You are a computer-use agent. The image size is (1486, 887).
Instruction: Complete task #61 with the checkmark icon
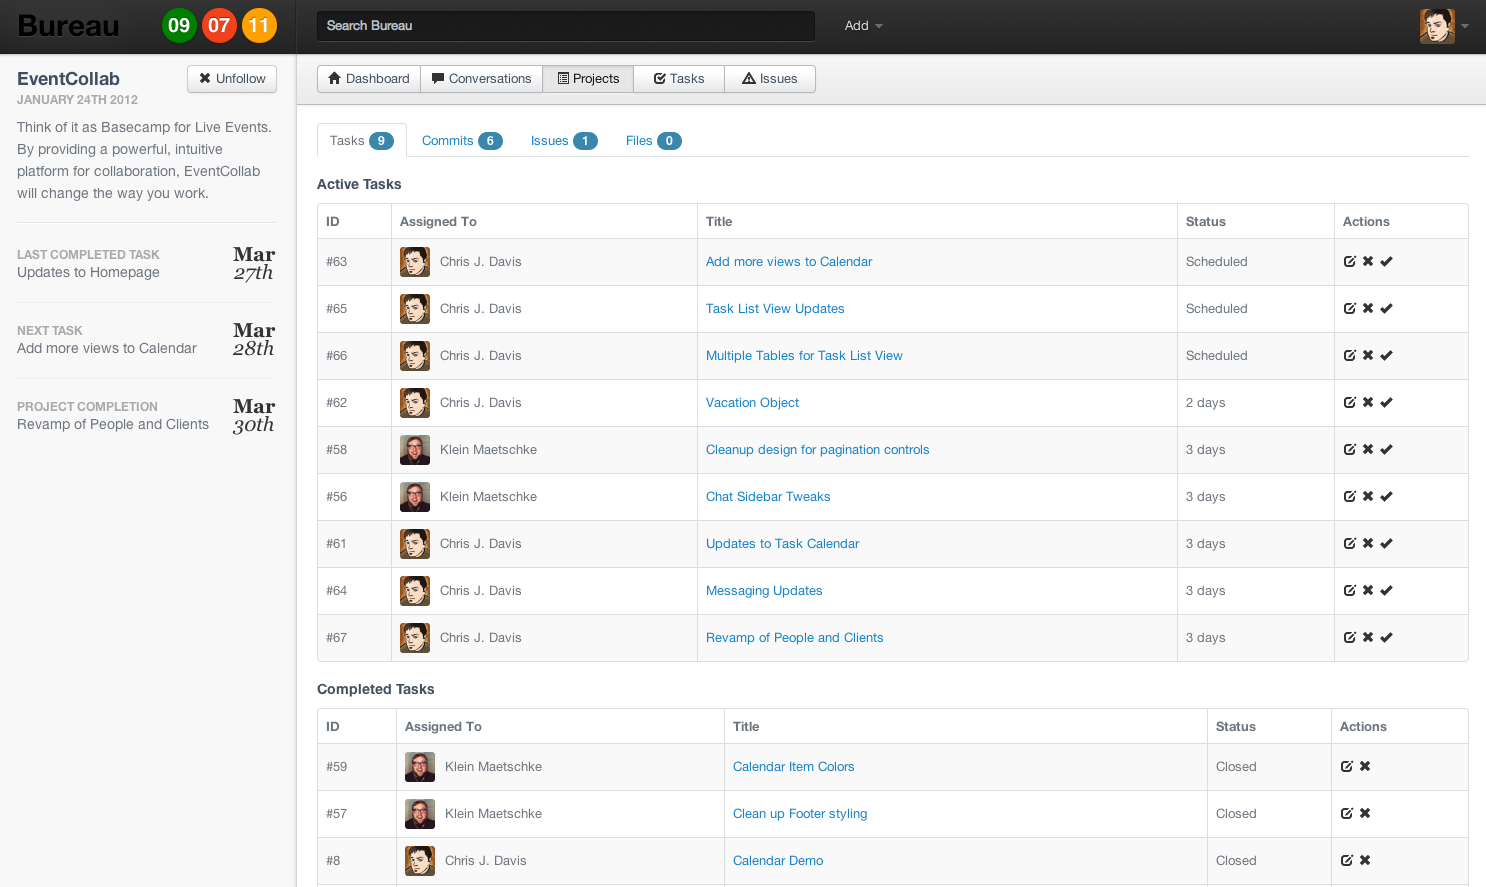1387,544
